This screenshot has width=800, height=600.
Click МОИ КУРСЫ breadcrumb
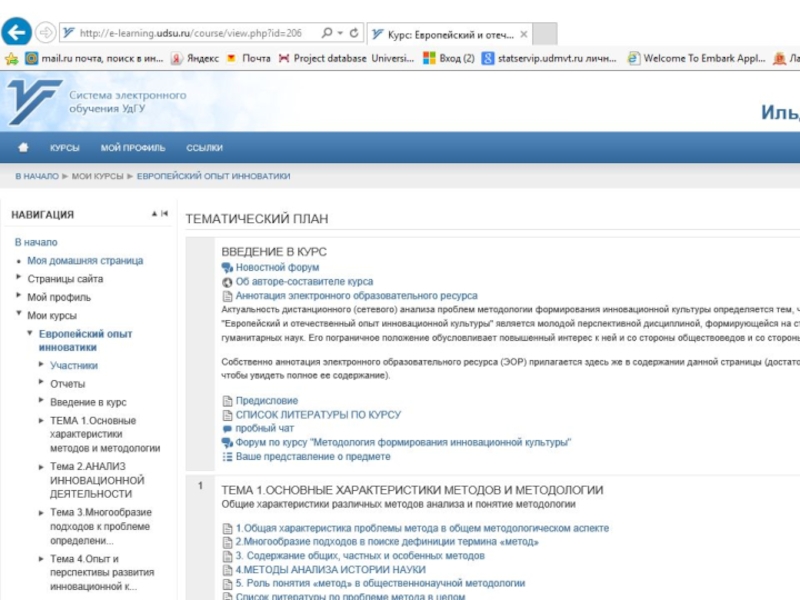(x=97, y=176)
